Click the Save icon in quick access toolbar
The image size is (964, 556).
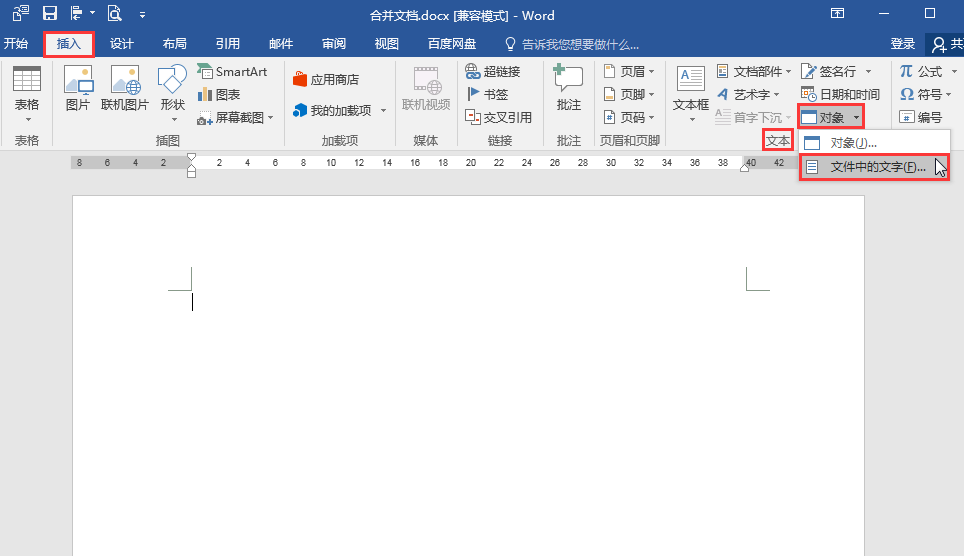(x=50, y=13)
